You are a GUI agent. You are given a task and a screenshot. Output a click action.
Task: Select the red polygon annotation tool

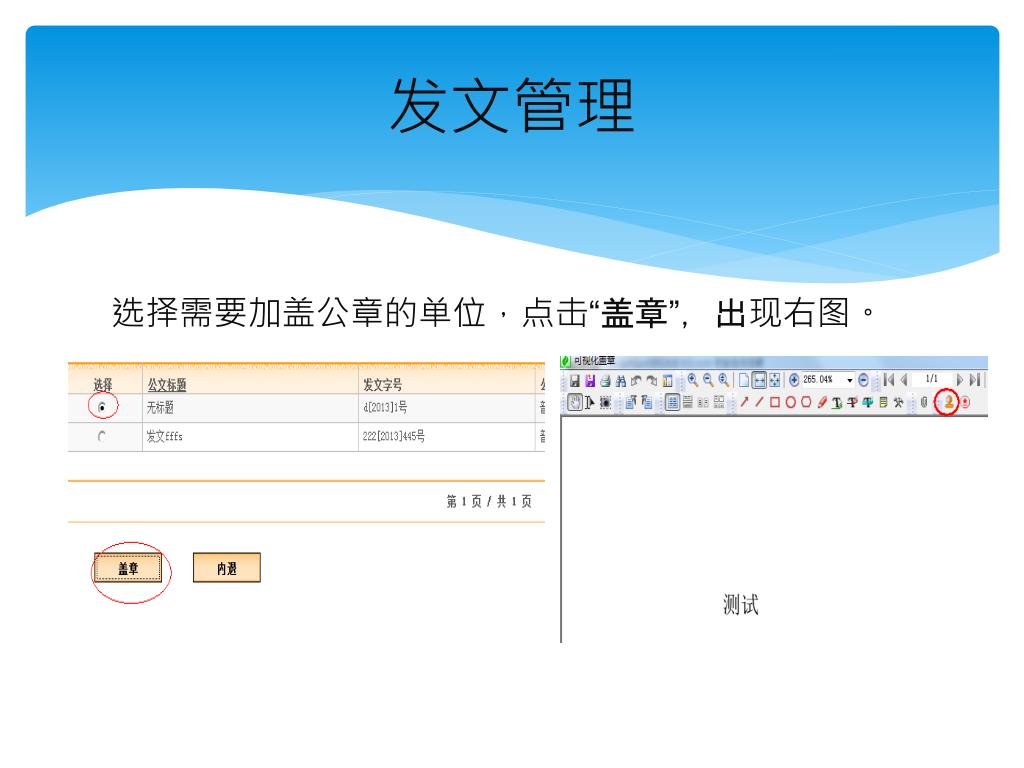click(x=806, y=402)
